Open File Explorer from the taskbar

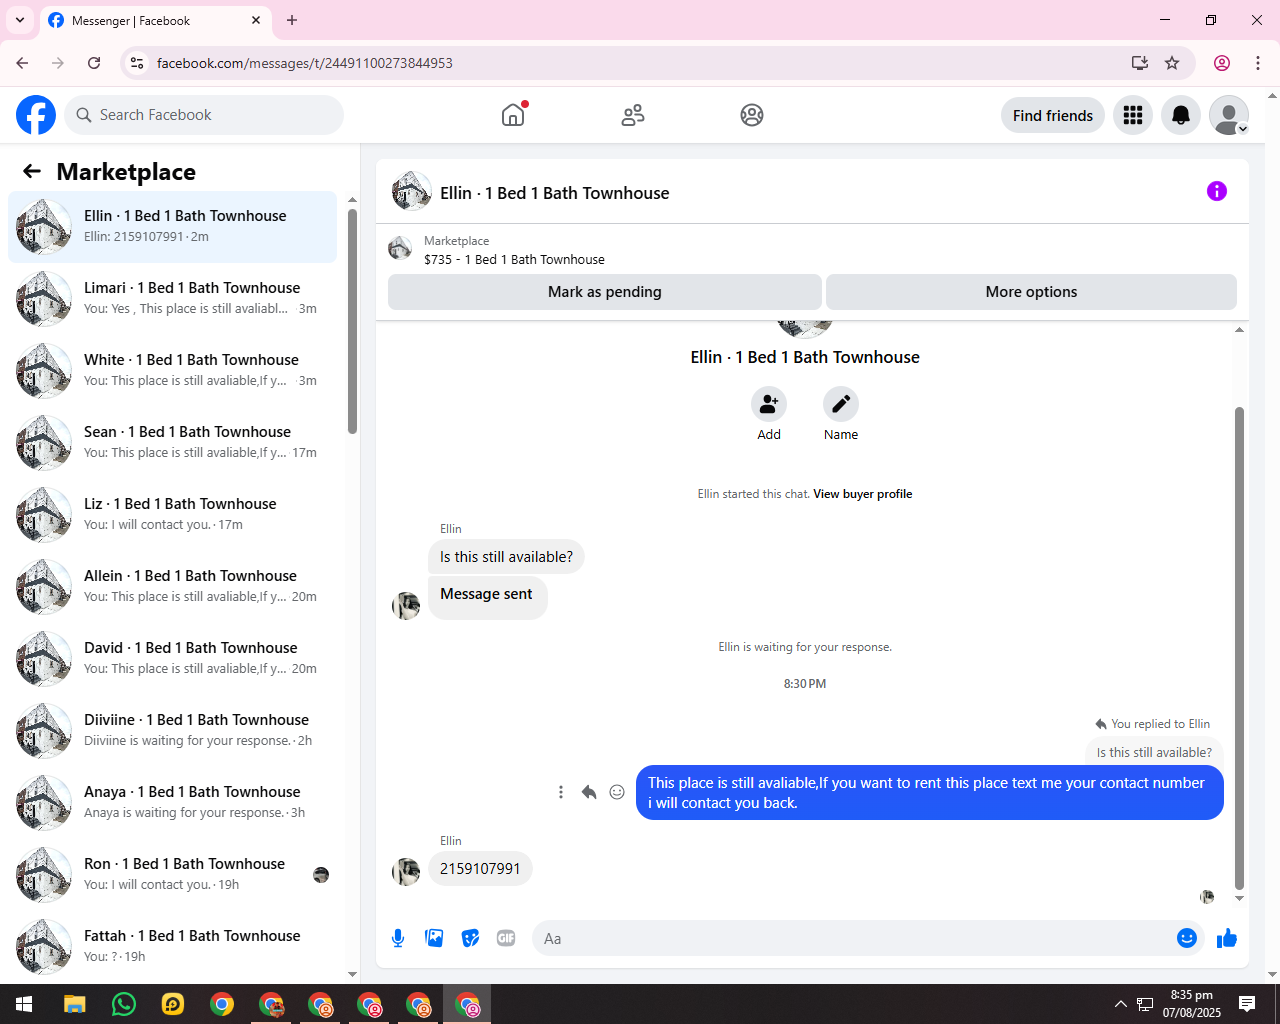point(75,1004)
